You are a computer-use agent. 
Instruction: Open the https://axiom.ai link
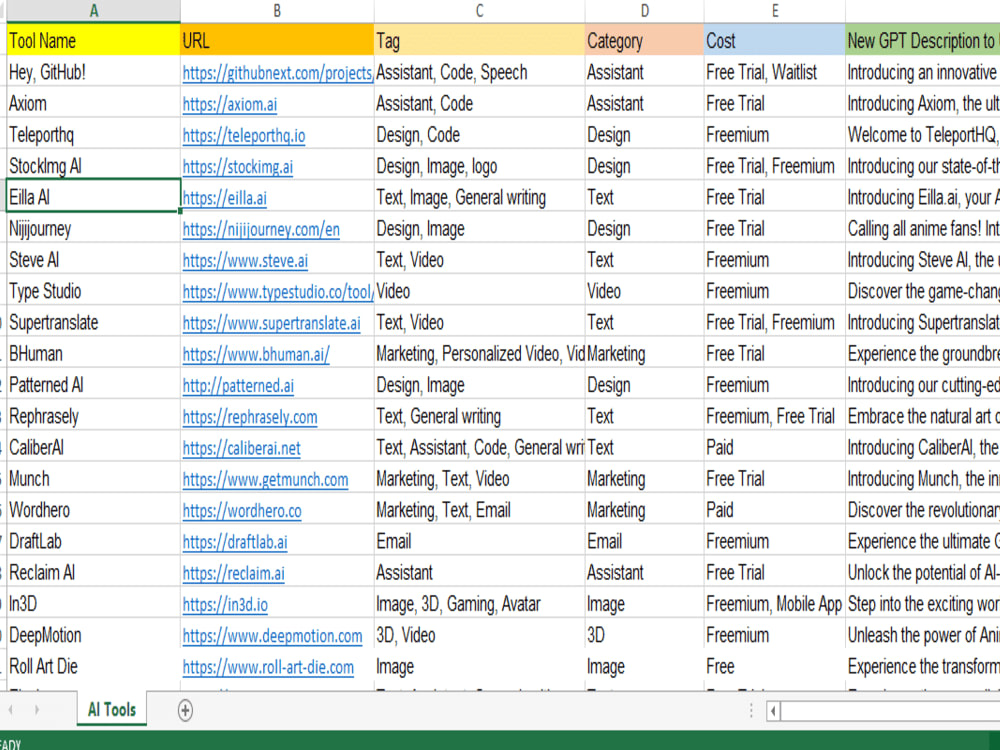230,104
